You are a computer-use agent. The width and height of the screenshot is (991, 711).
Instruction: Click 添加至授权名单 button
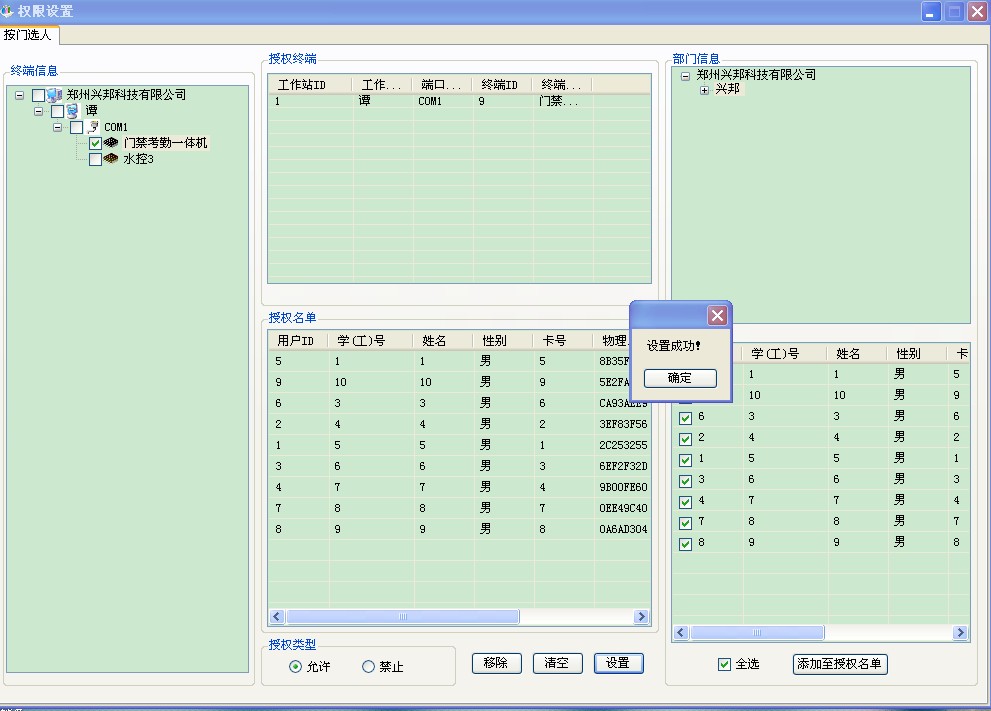840,664
